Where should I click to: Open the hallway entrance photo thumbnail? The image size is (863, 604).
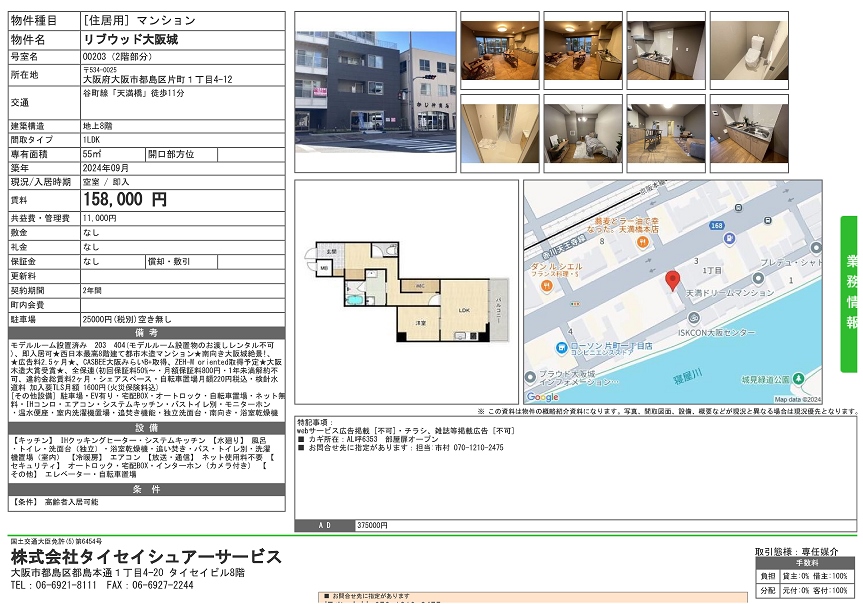click(x=499, y=128)
